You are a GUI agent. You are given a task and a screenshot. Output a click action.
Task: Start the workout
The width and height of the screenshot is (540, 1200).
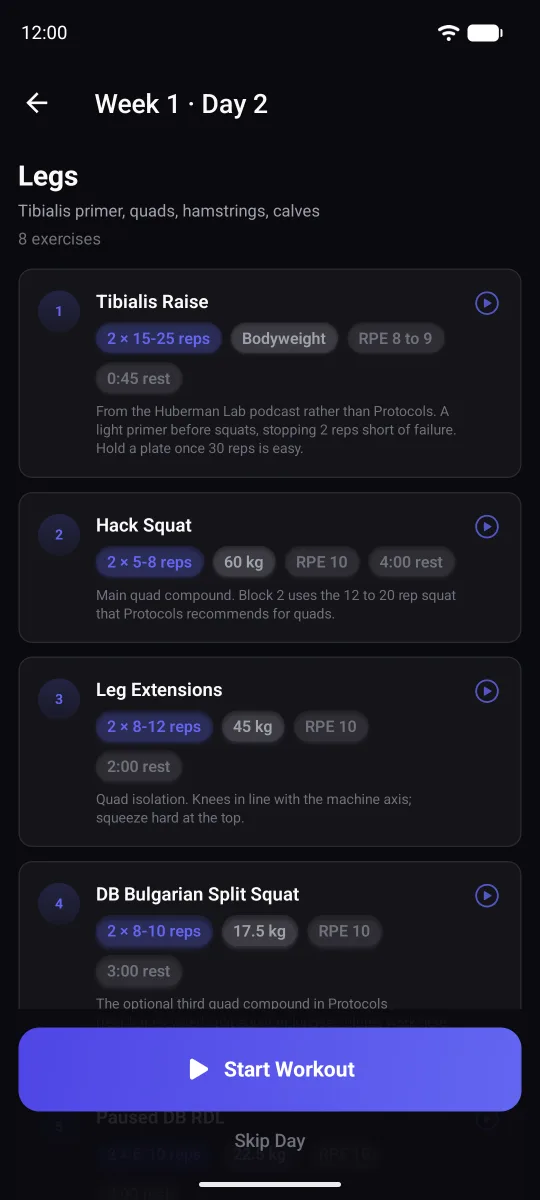(270, 1069)
